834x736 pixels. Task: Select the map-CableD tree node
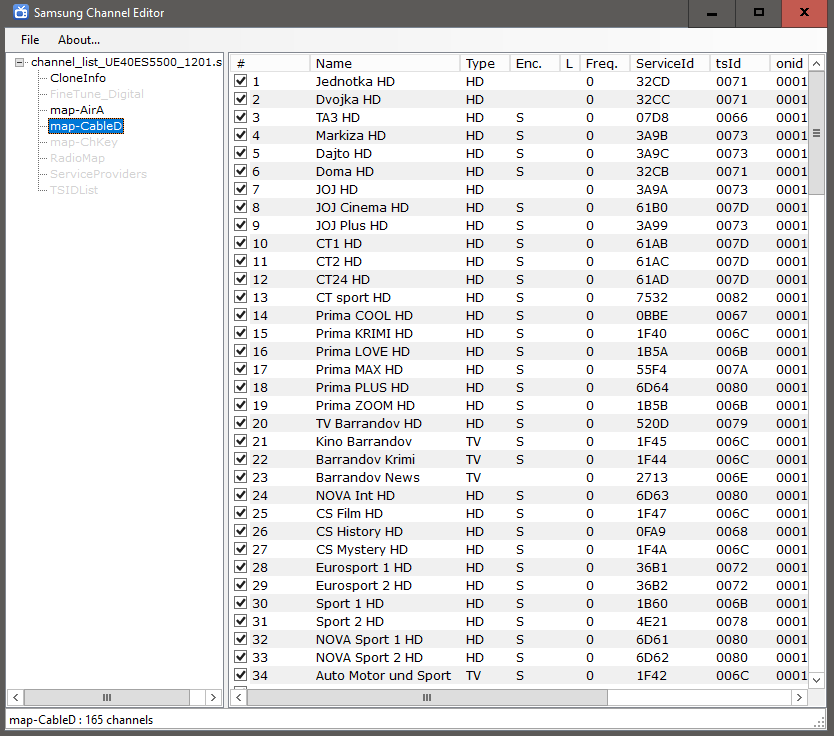tap(86, 126)
